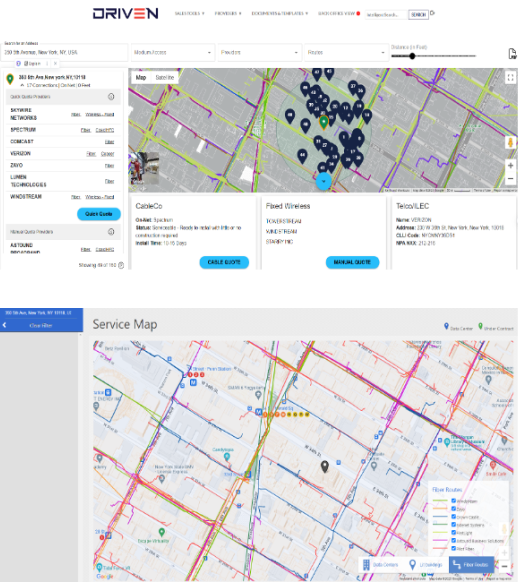Click the green location pin beside address
Image resolution: width=518 pixels, height=582 pixels.
pos(10,79)
